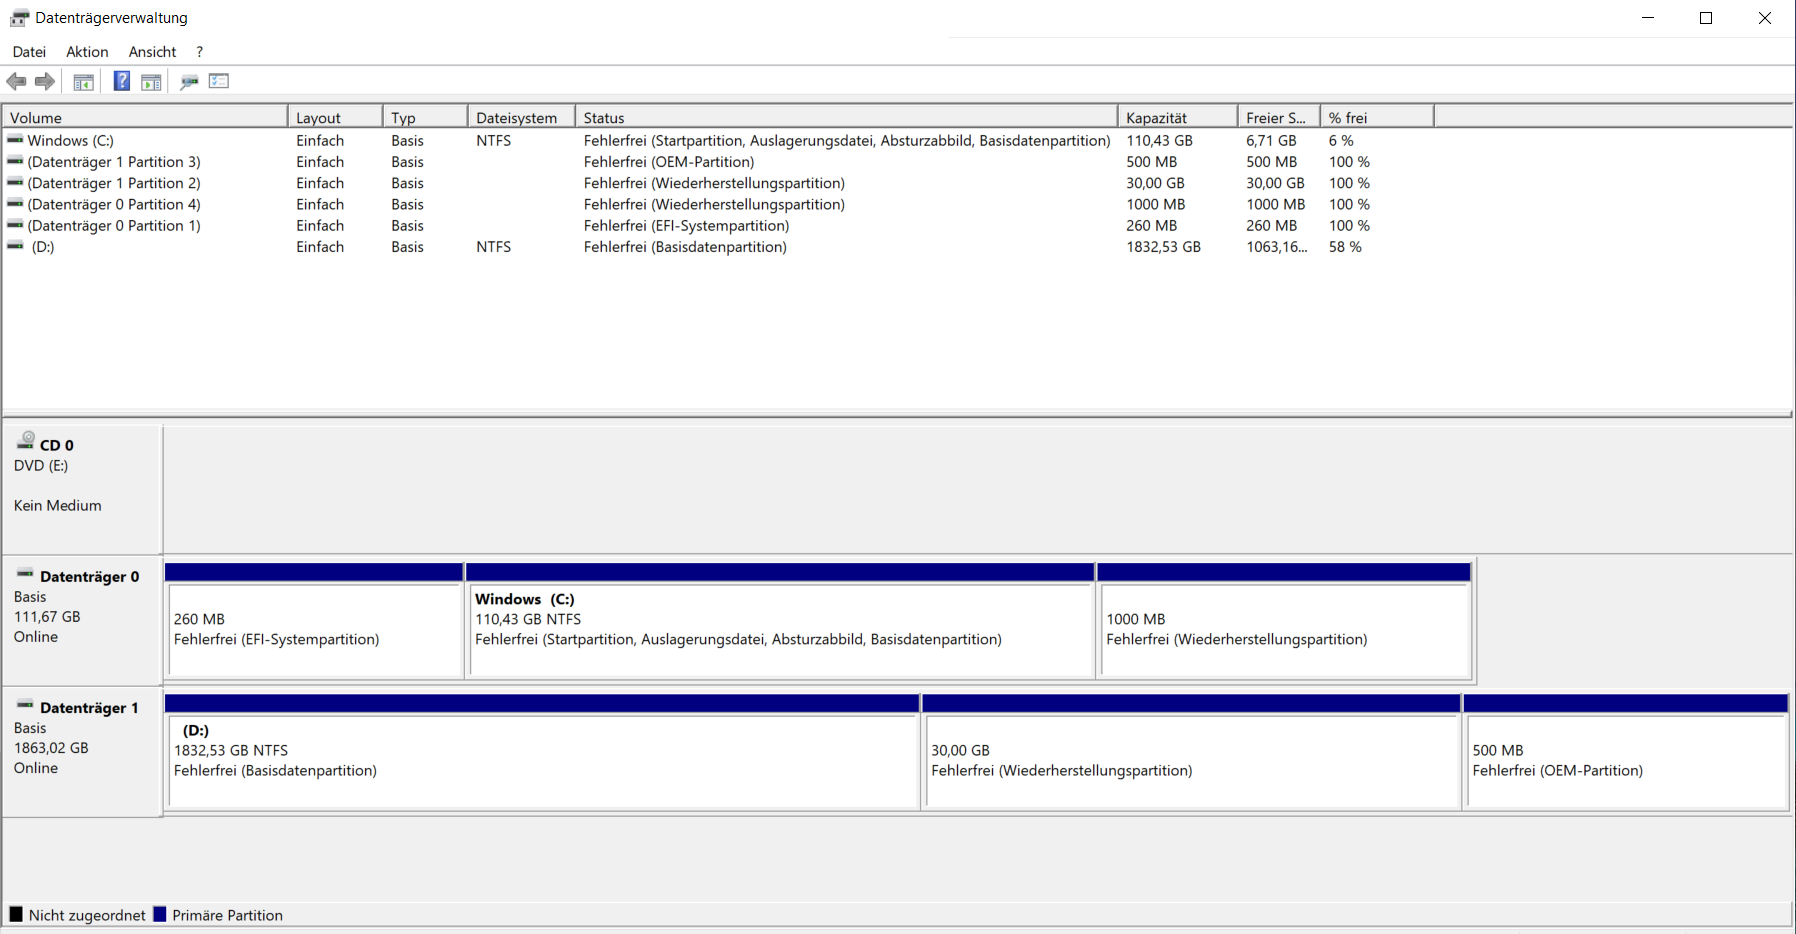The width and height of the screenshot is (1796, 934).
Task: Click the forward arrow toolbar icon
Action: tap(45, 82)
